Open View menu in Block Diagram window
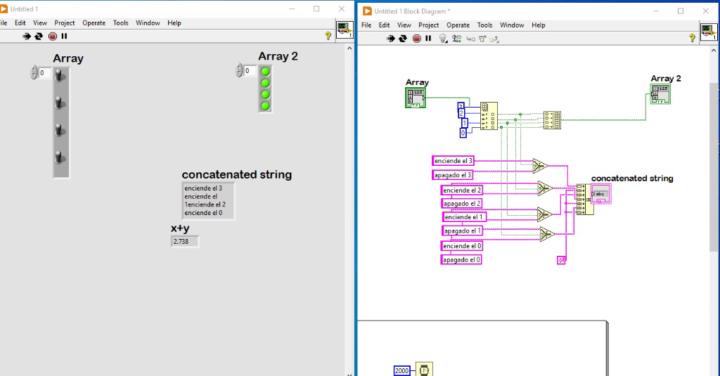The width and height of the screenshot is (720, 376). (404, 25)
